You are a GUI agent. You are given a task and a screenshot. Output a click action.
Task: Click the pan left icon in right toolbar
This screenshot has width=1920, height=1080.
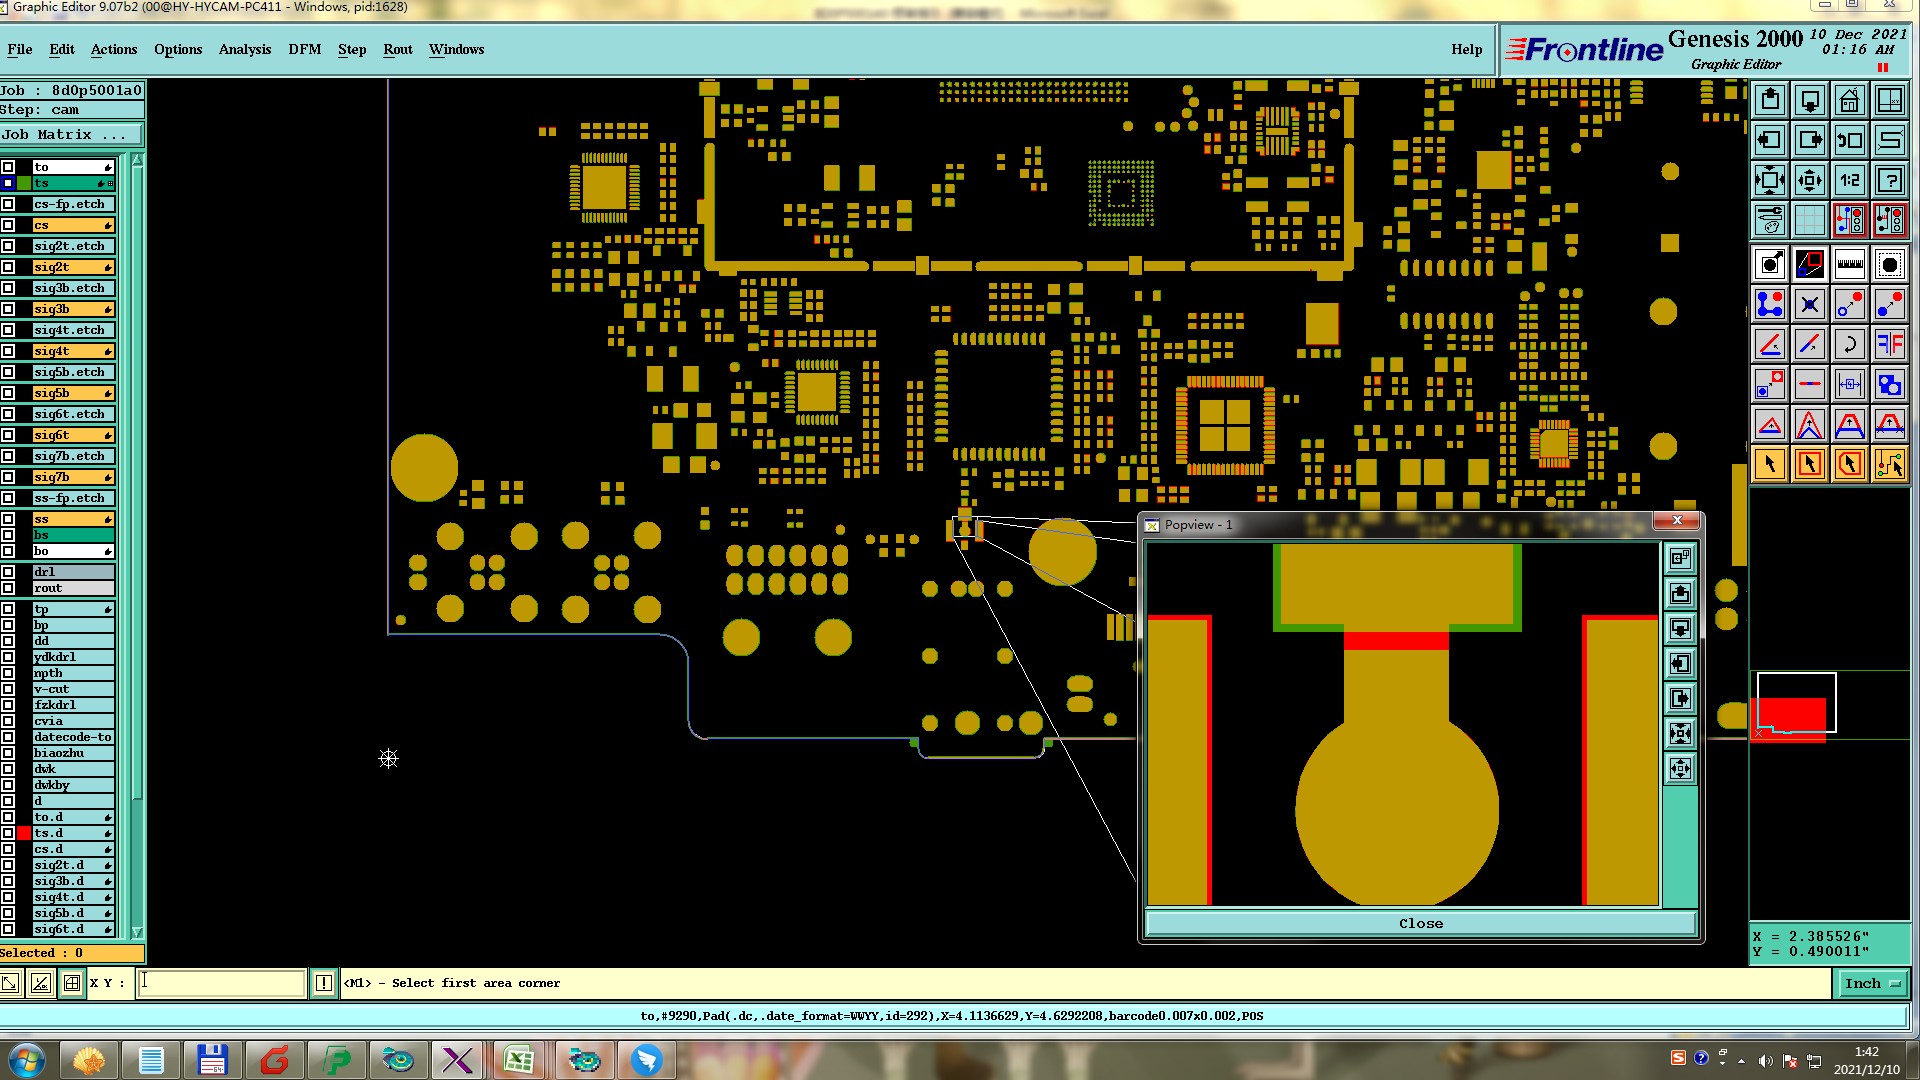(x=1770, y=140)
